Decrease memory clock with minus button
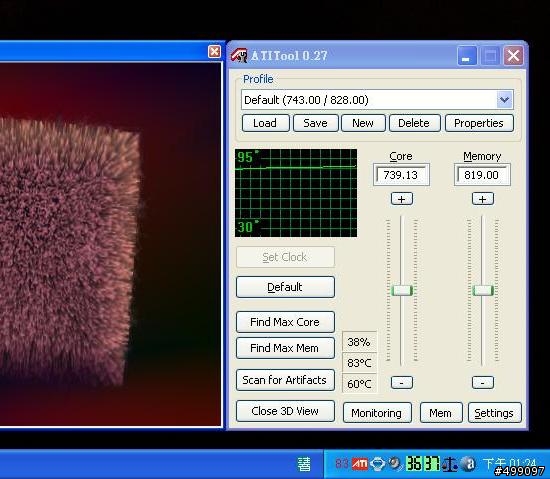This screenshot has width=550, height=479. pos(483,382)
